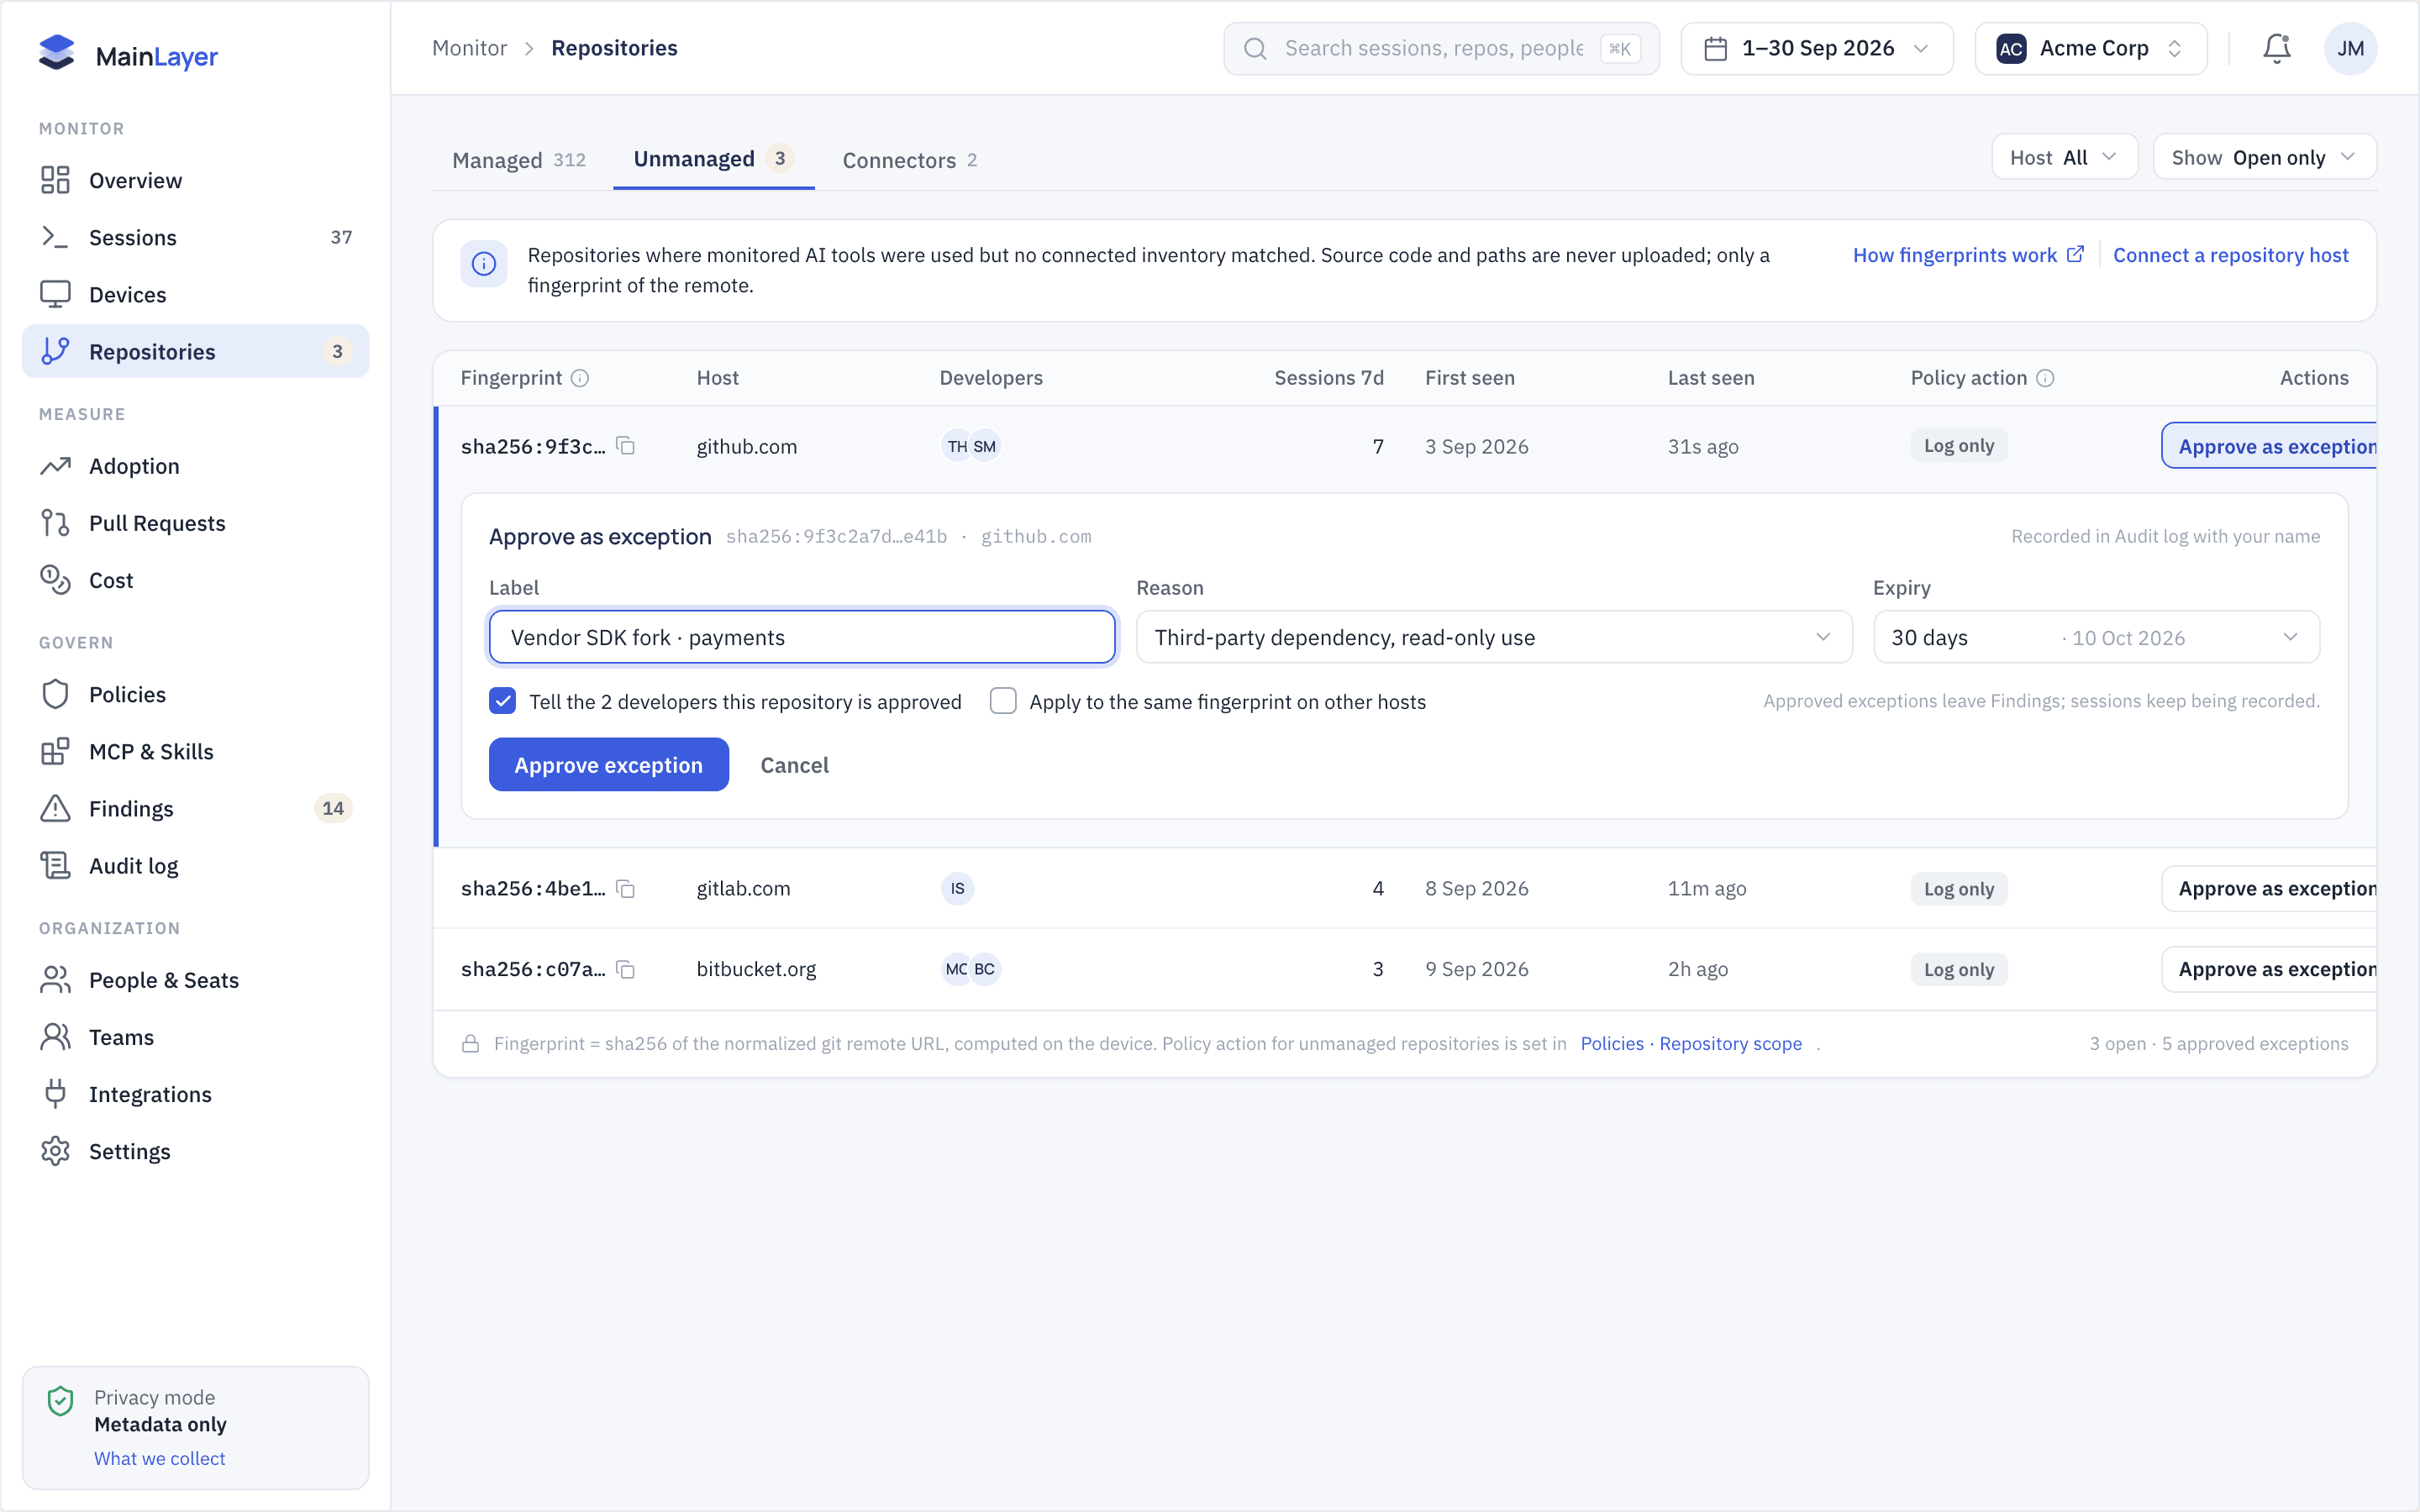Focus the search sessions, repos, people field

pos(1441,48)
